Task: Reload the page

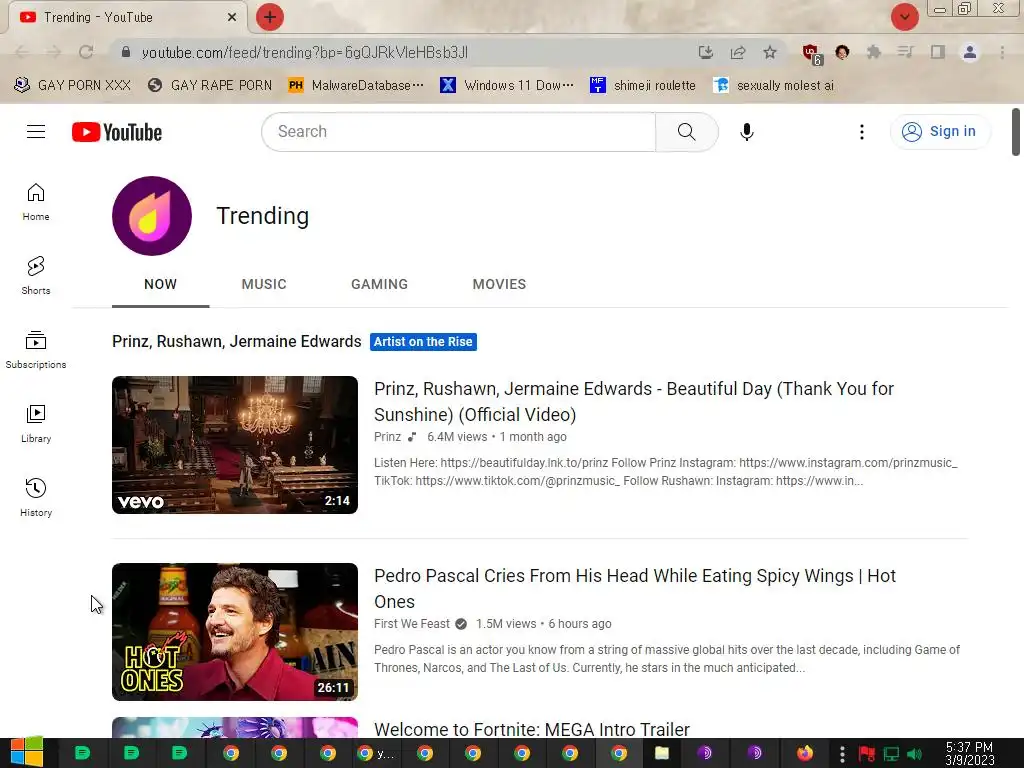Action: point(86,52)
